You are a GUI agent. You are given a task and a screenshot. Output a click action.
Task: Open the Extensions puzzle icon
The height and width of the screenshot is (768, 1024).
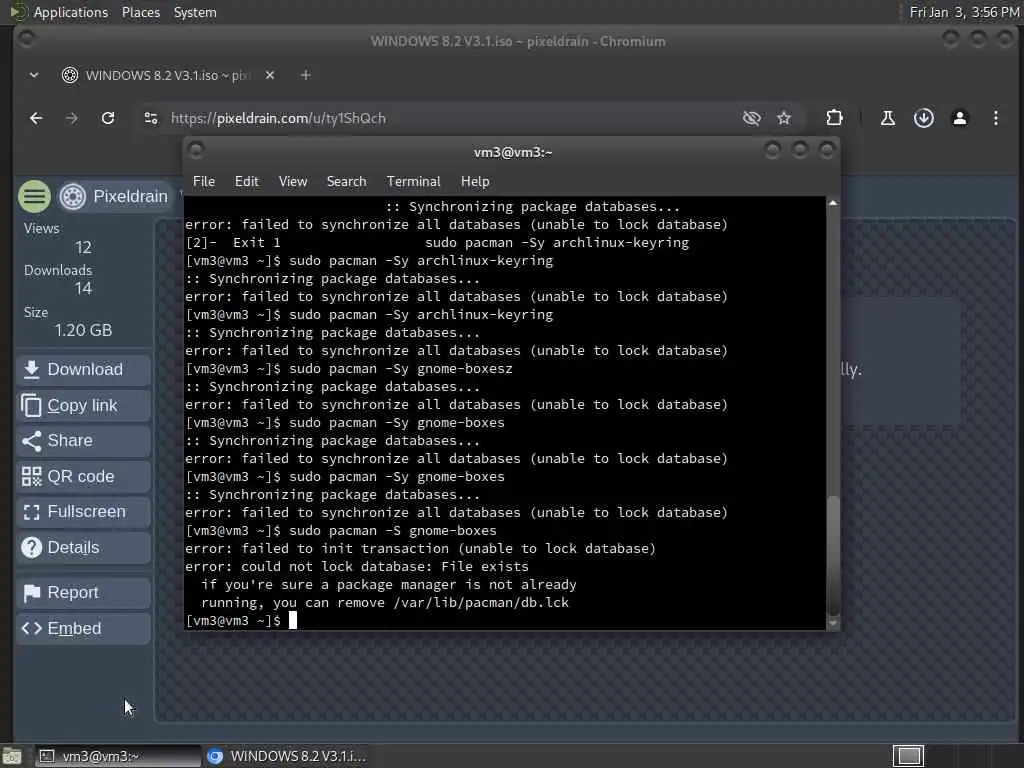point(834,118)
